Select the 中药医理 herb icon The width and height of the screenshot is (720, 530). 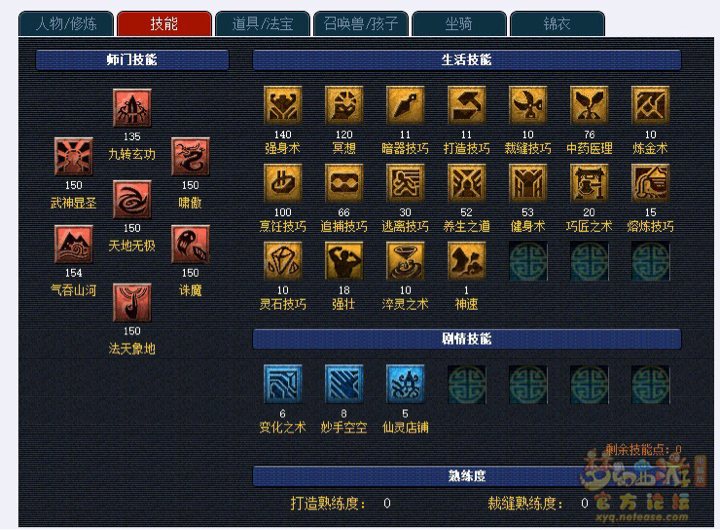[589, 106]
